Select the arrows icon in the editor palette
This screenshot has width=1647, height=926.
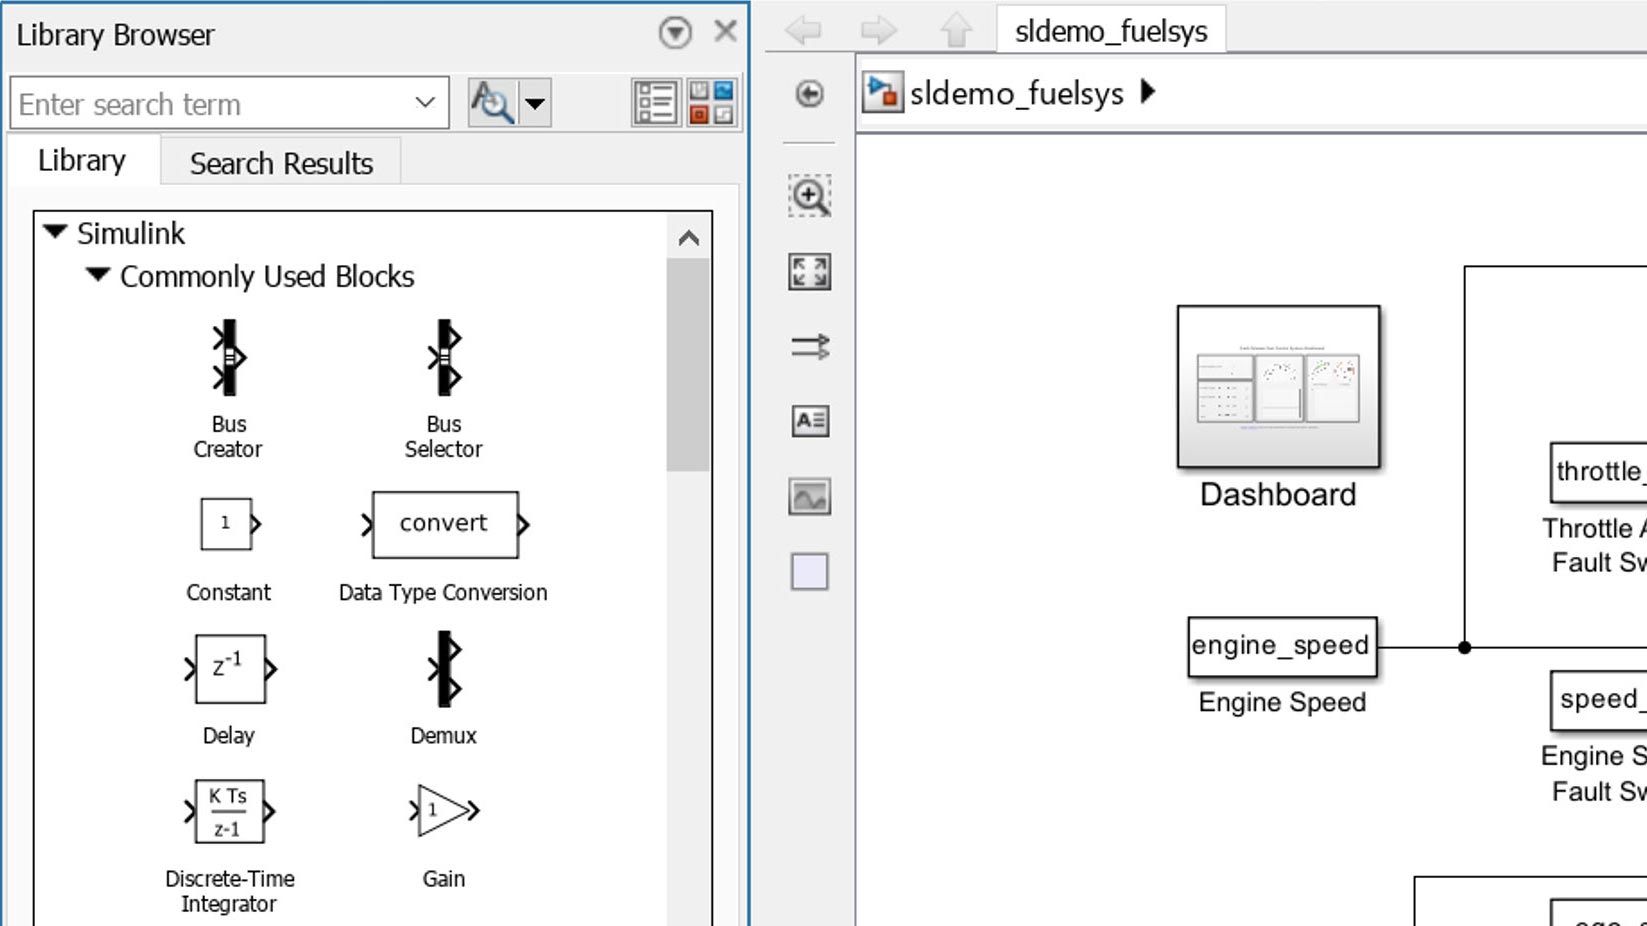click(810, 347)
